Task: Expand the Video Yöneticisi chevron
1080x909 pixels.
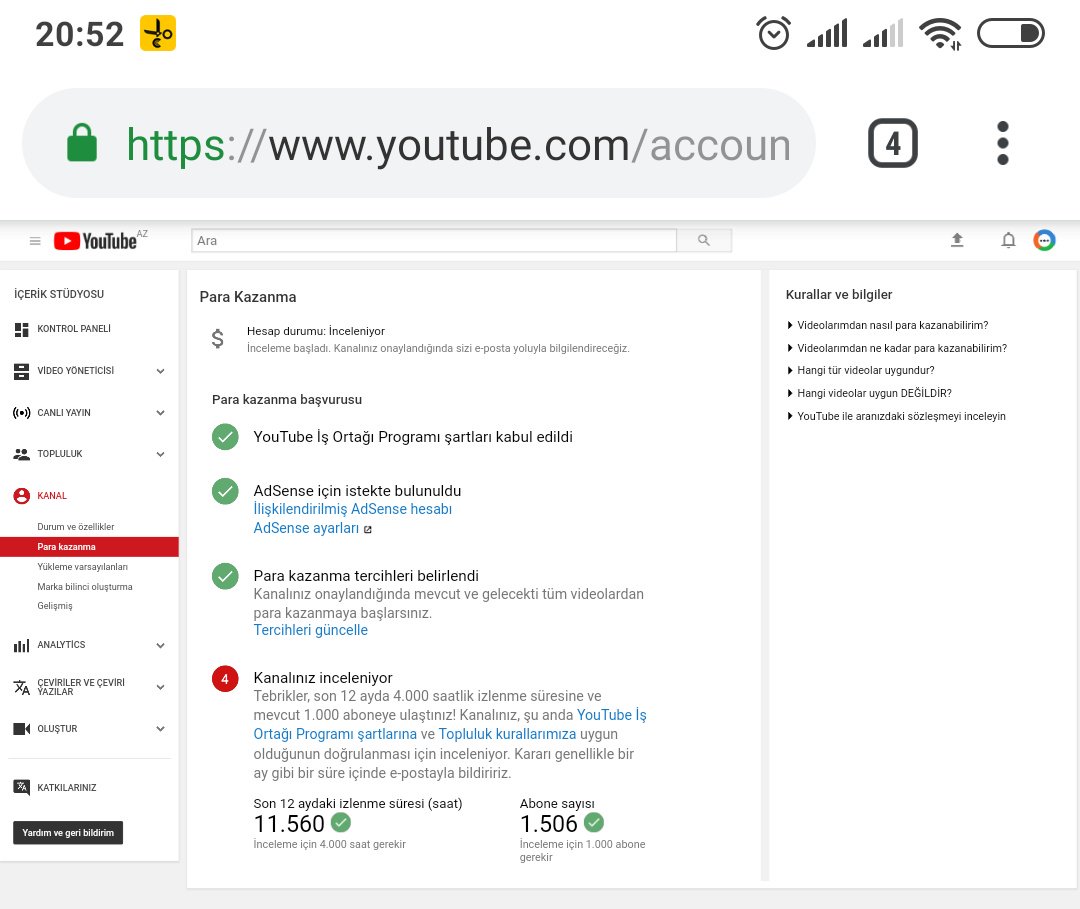Action: click(160, 371)
